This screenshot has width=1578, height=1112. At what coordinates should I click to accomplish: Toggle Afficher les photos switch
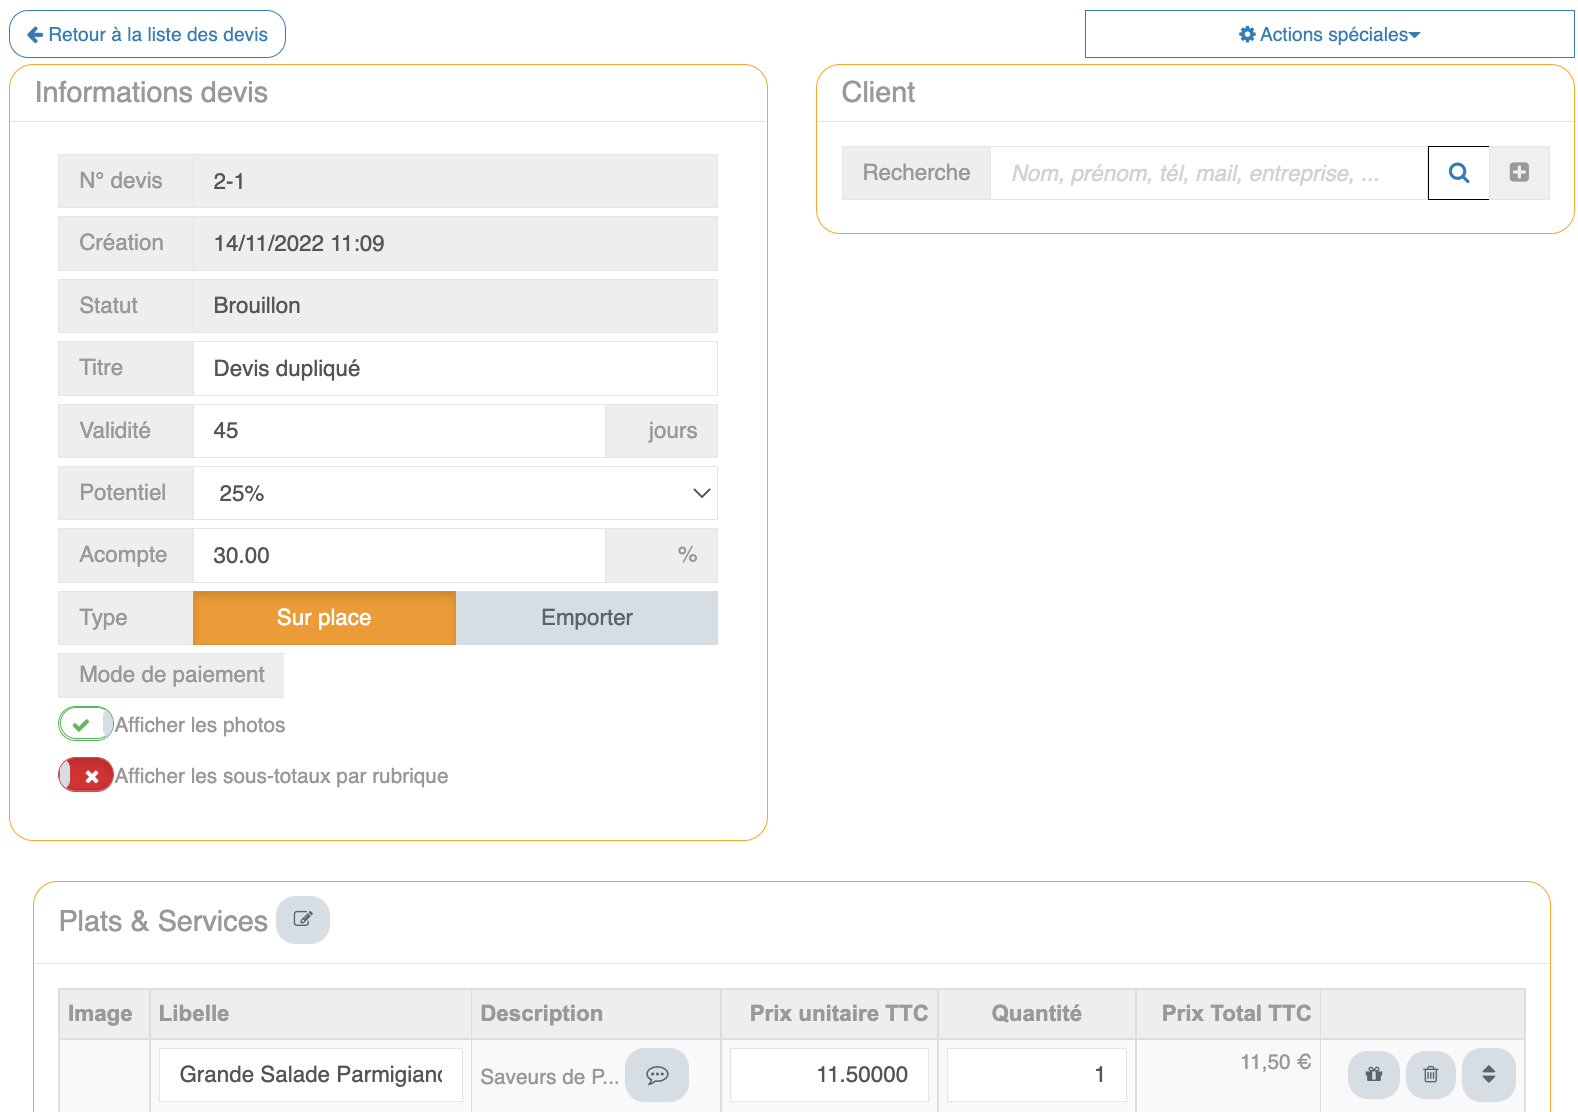[x=85, y=724]
